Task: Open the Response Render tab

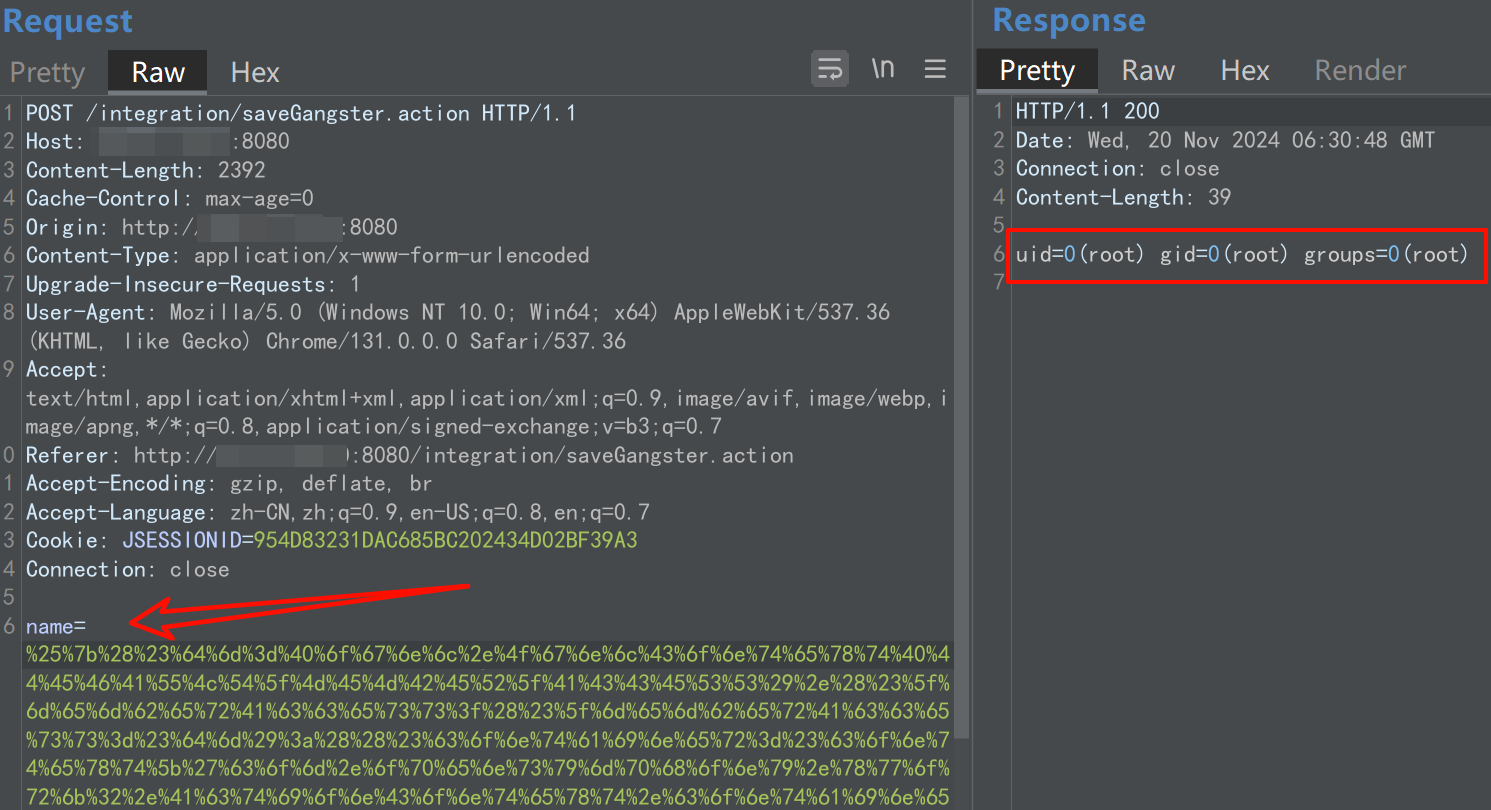Action: 1360,70
